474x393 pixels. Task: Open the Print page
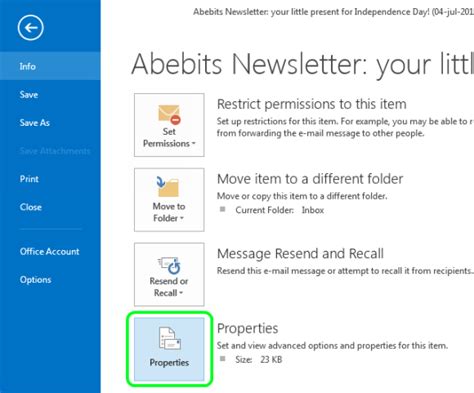coord(29,179)
